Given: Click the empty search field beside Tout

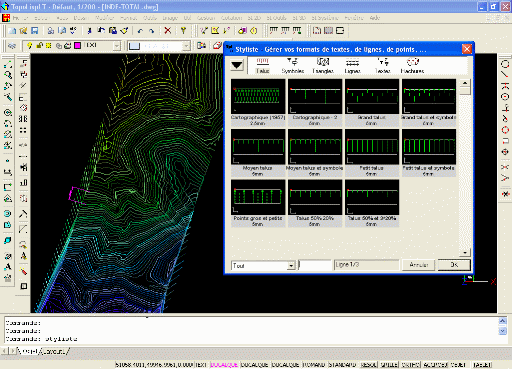Looking at the screenshot, I should point(315,265).
